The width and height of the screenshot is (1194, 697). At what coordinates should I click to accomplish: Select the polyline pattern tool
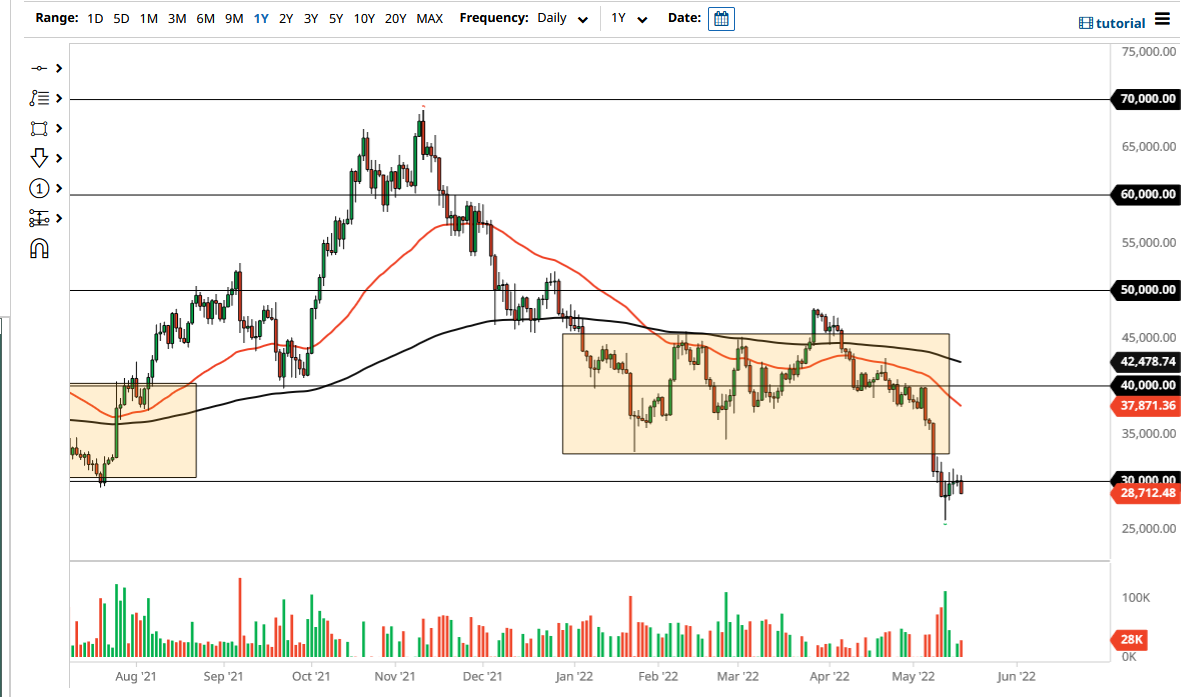pos(40,98)
